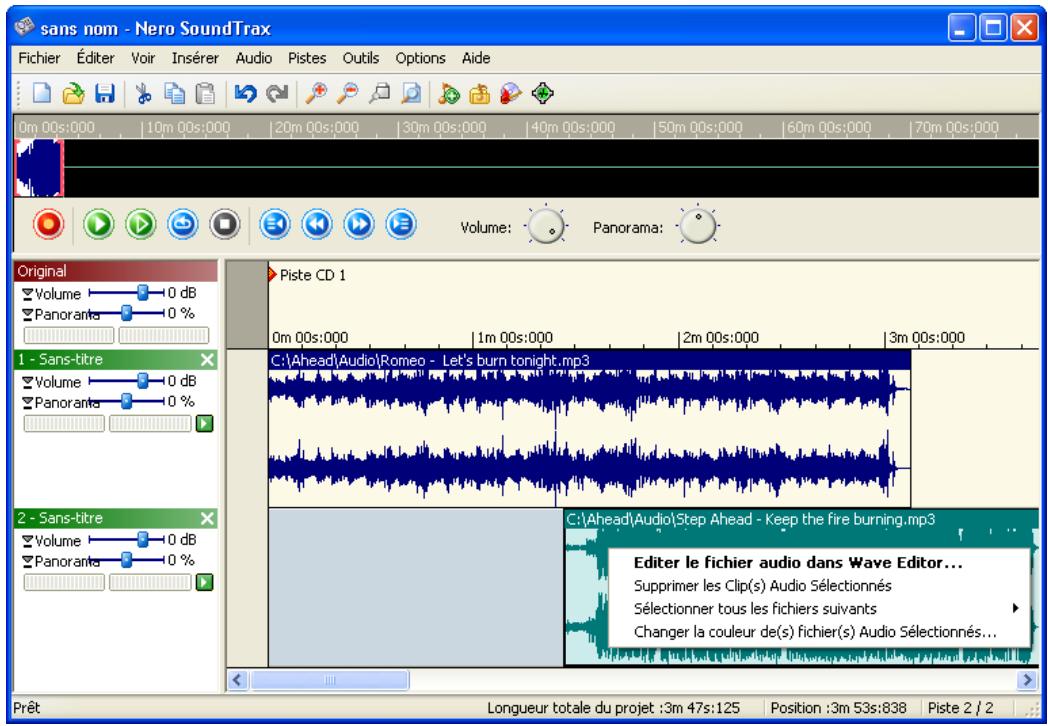This screenshot has width=1048, height=726.
Task: Play the project with the solid green play button
Action: [98, 224]
